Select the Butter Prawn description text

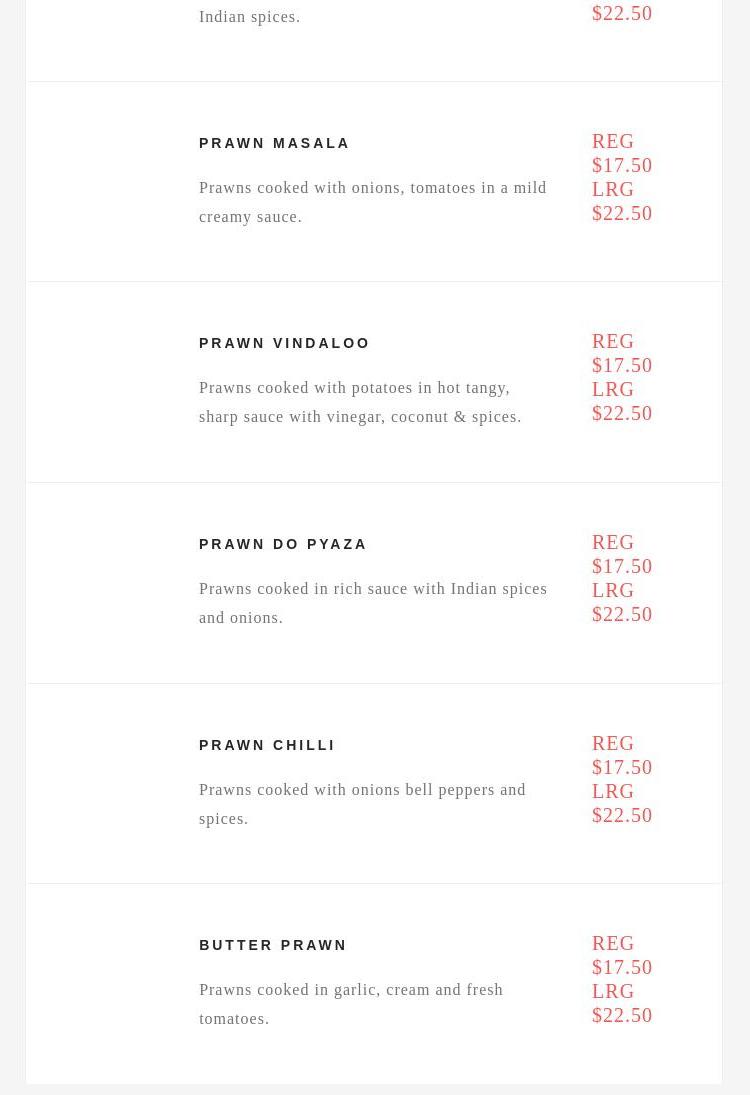[x=351, y=1004]
